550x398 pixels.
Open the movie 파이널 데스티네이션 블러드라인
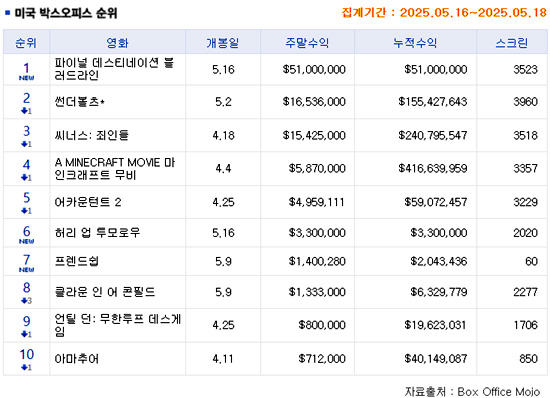[x=114, y=69]
